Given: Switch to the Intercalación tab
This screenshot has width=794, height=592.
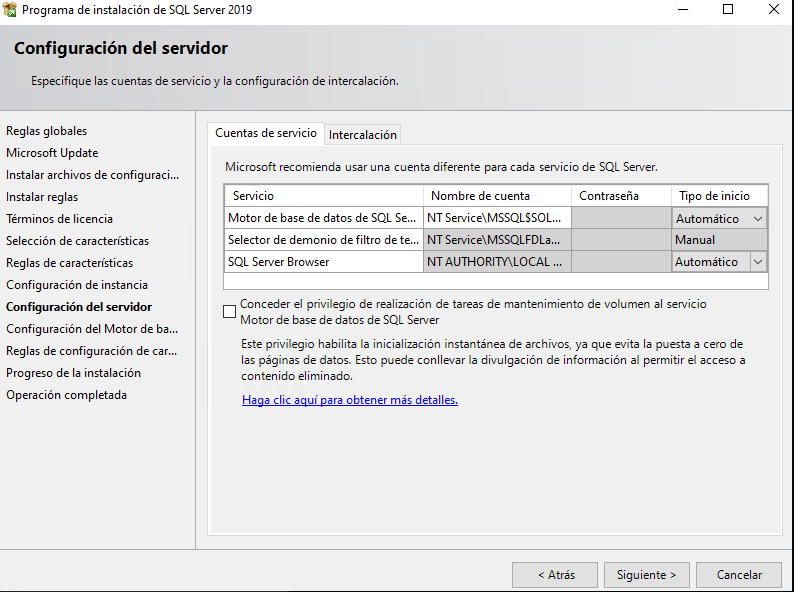Looking at the screenshot, I should 363,135.
